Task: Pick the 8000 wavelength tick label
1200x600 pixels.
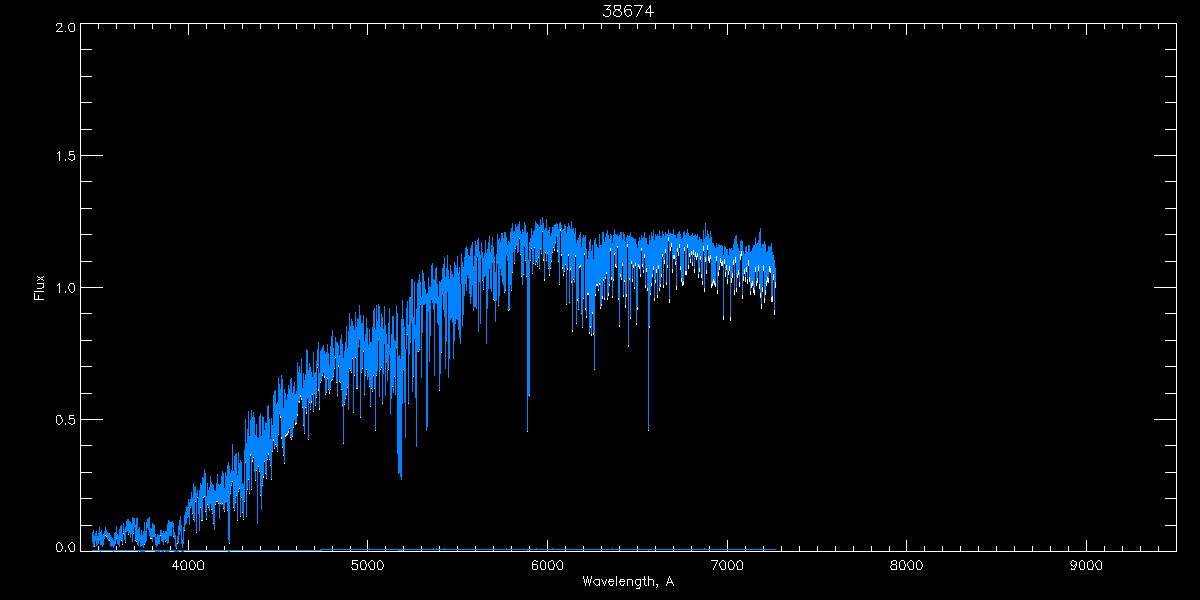Action: pyautogui.click(x=906, y=565)
